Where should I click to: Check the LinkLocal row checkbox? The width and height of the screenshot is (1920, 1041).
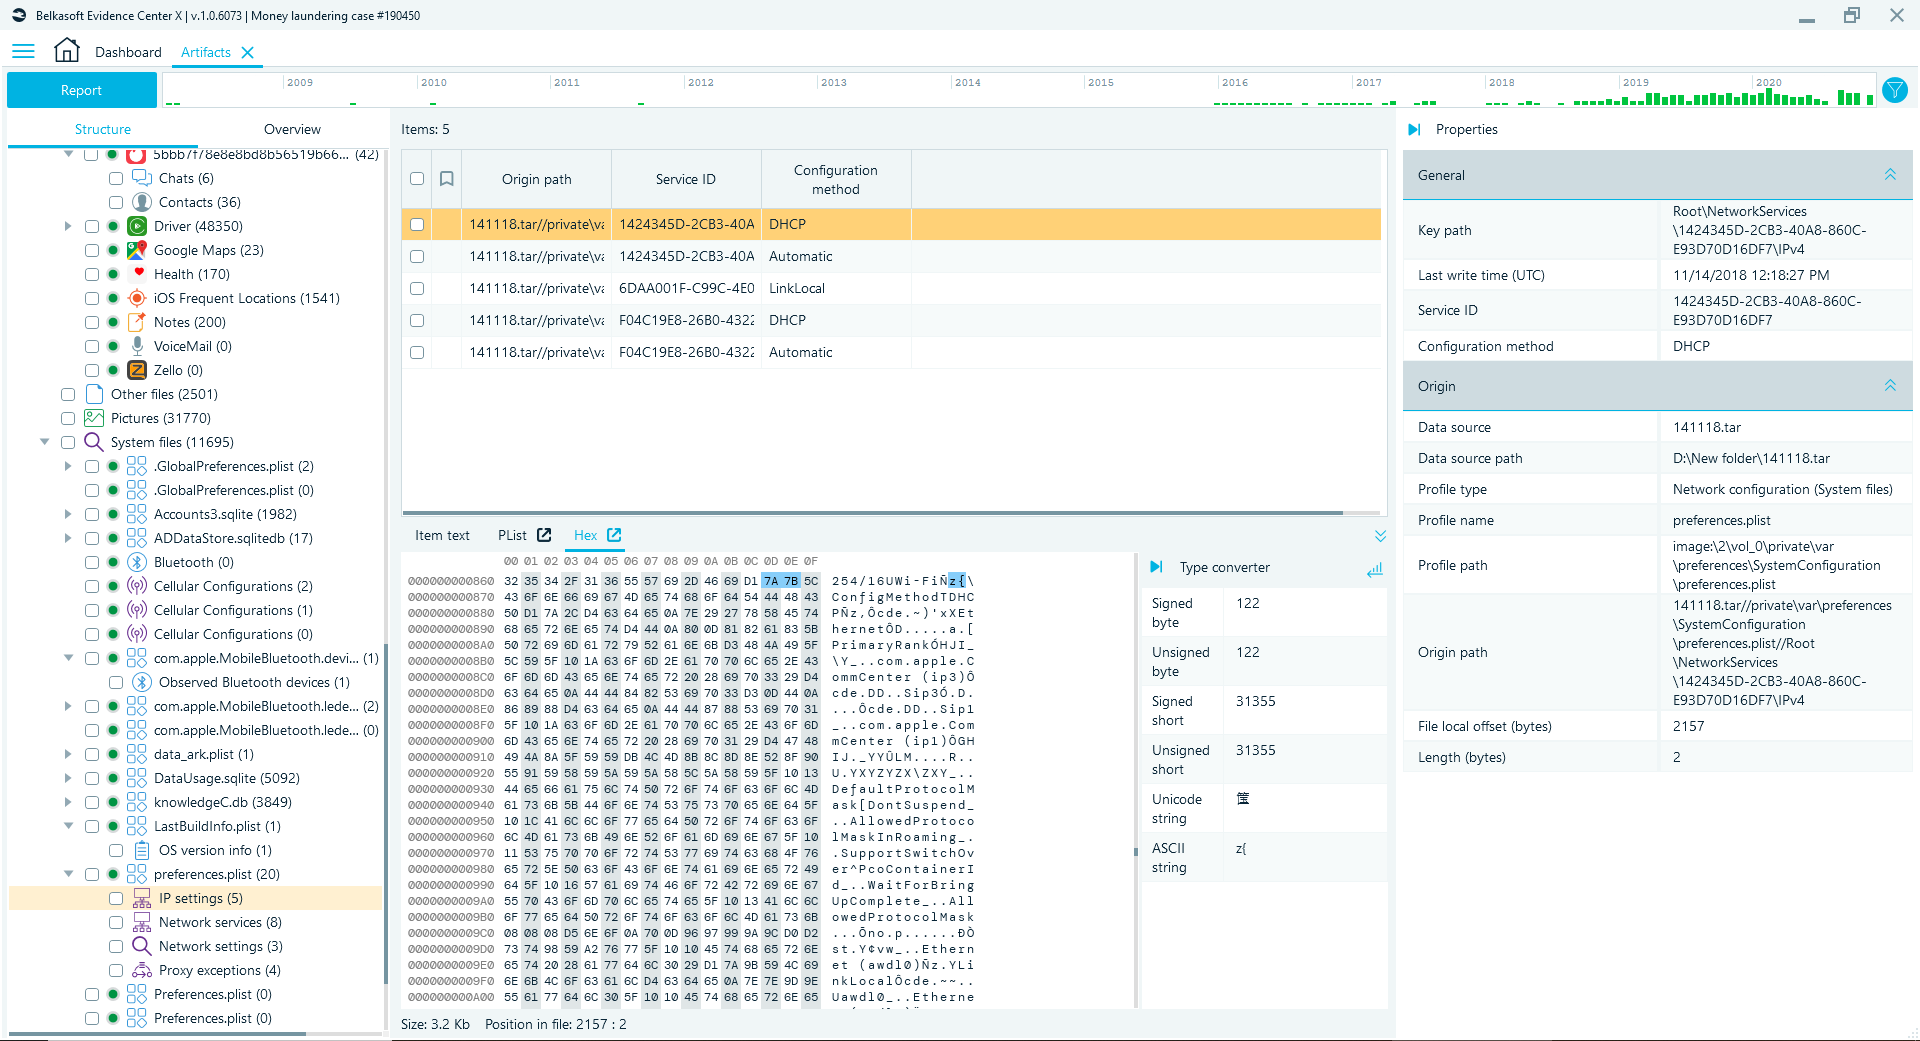tap(417, 288)
